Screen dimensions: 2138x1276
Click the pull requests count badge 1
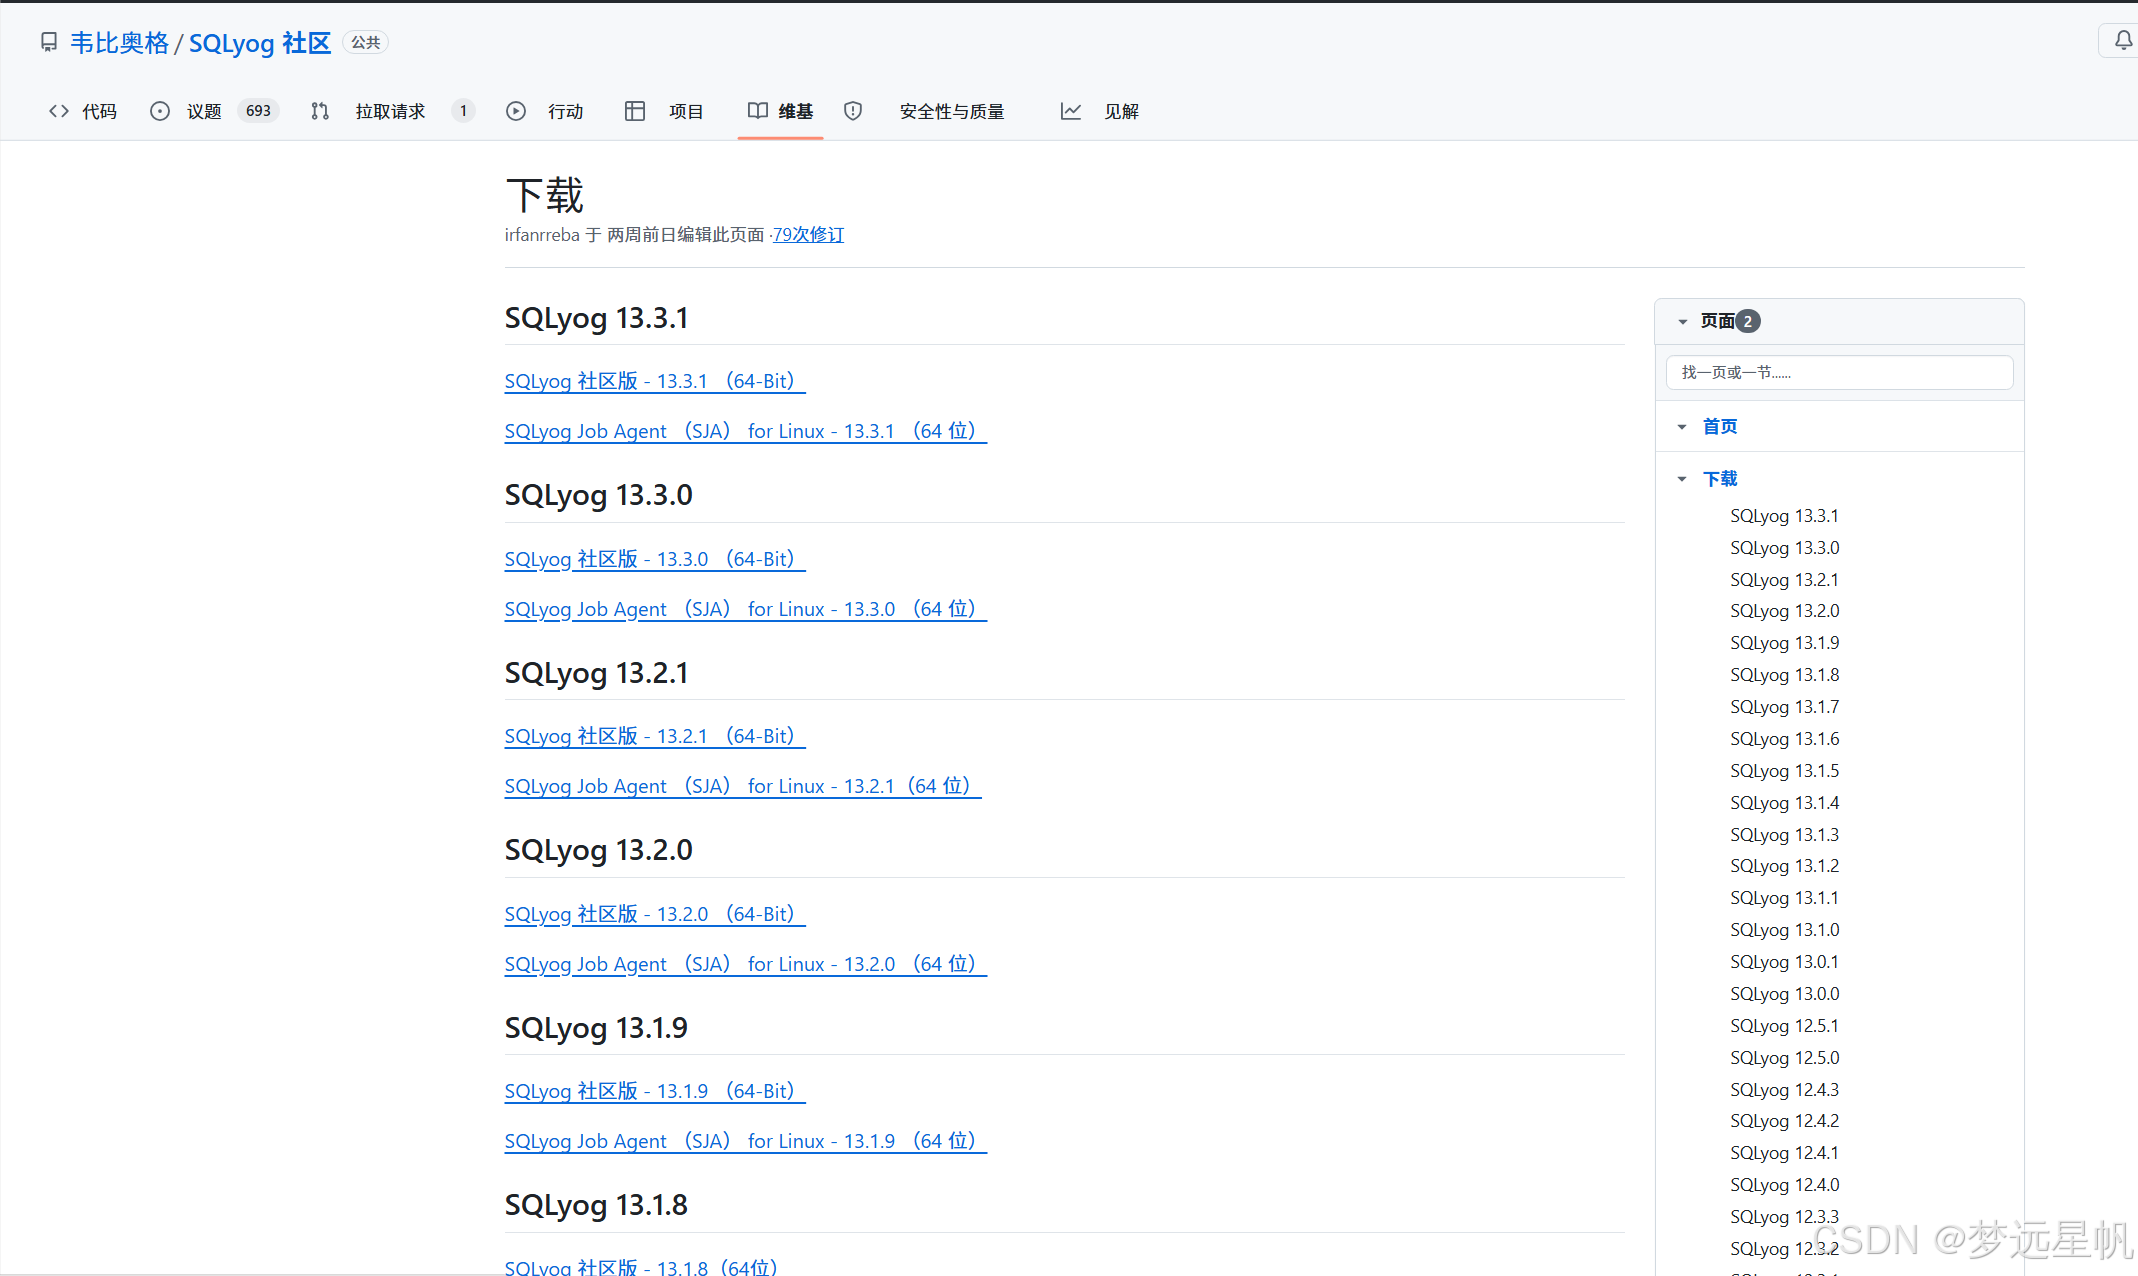tap(463, 111)
